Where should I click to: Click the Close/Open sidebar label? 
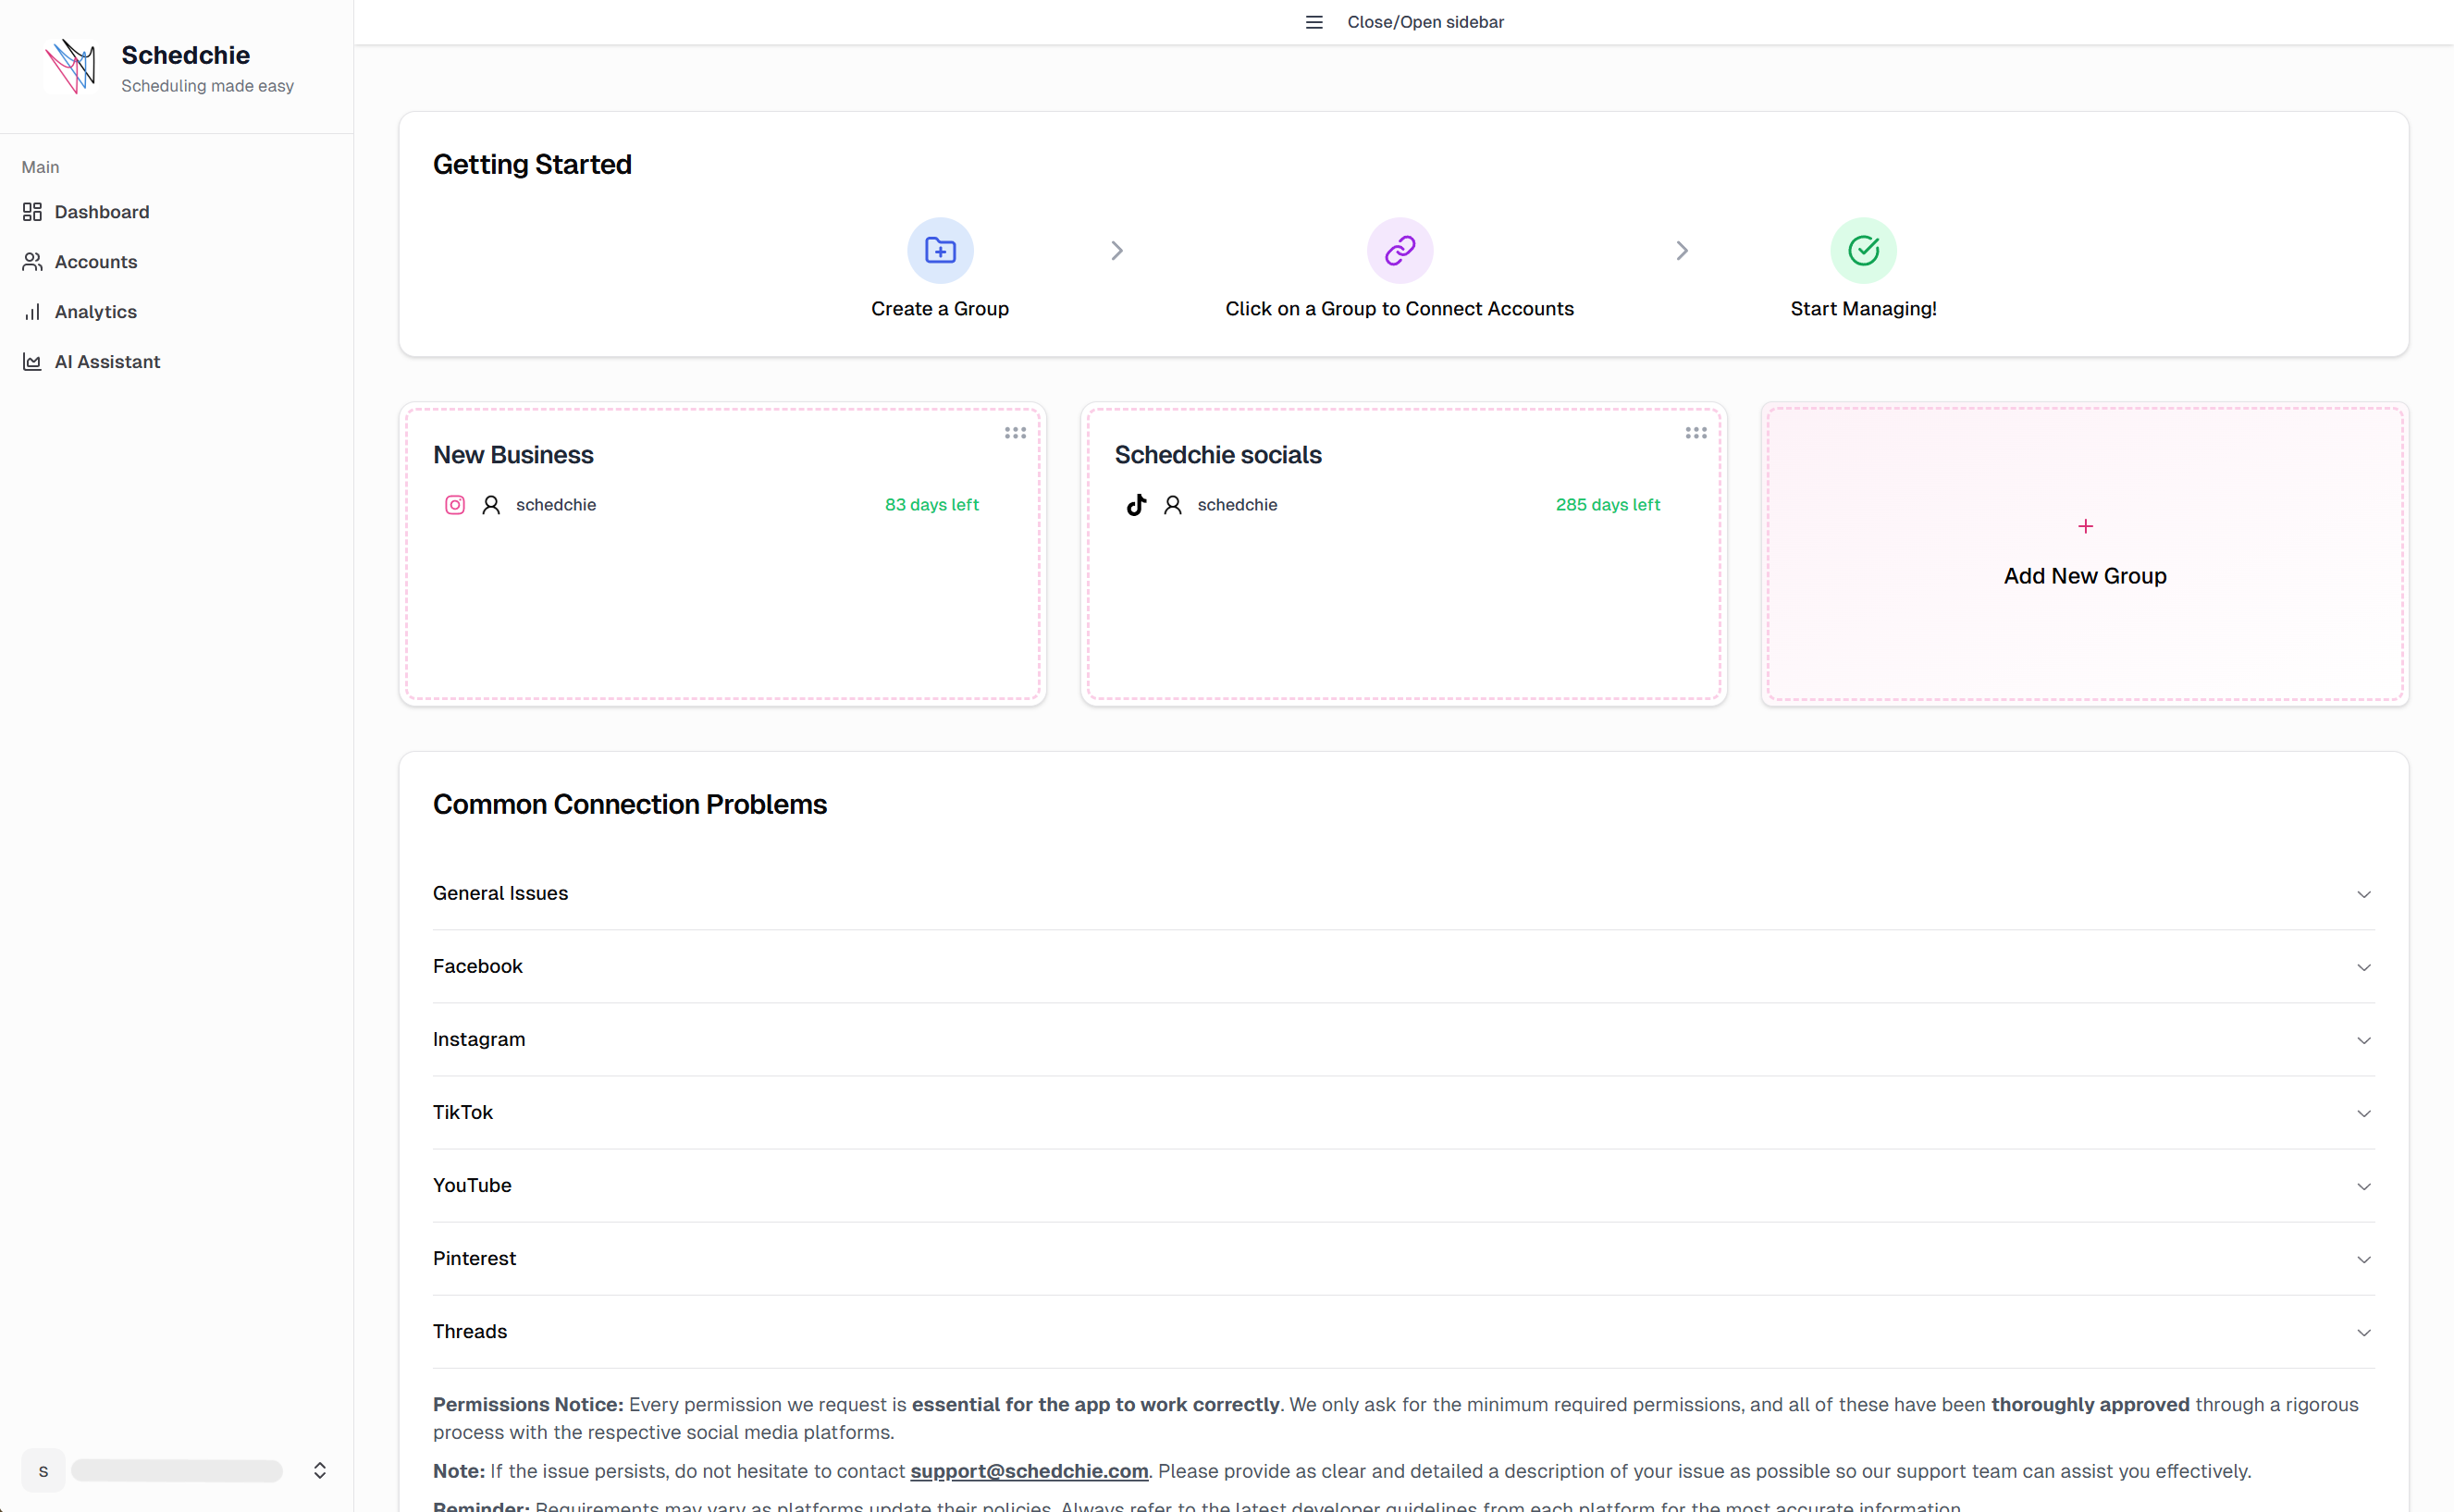click(x=1425, y=22)
